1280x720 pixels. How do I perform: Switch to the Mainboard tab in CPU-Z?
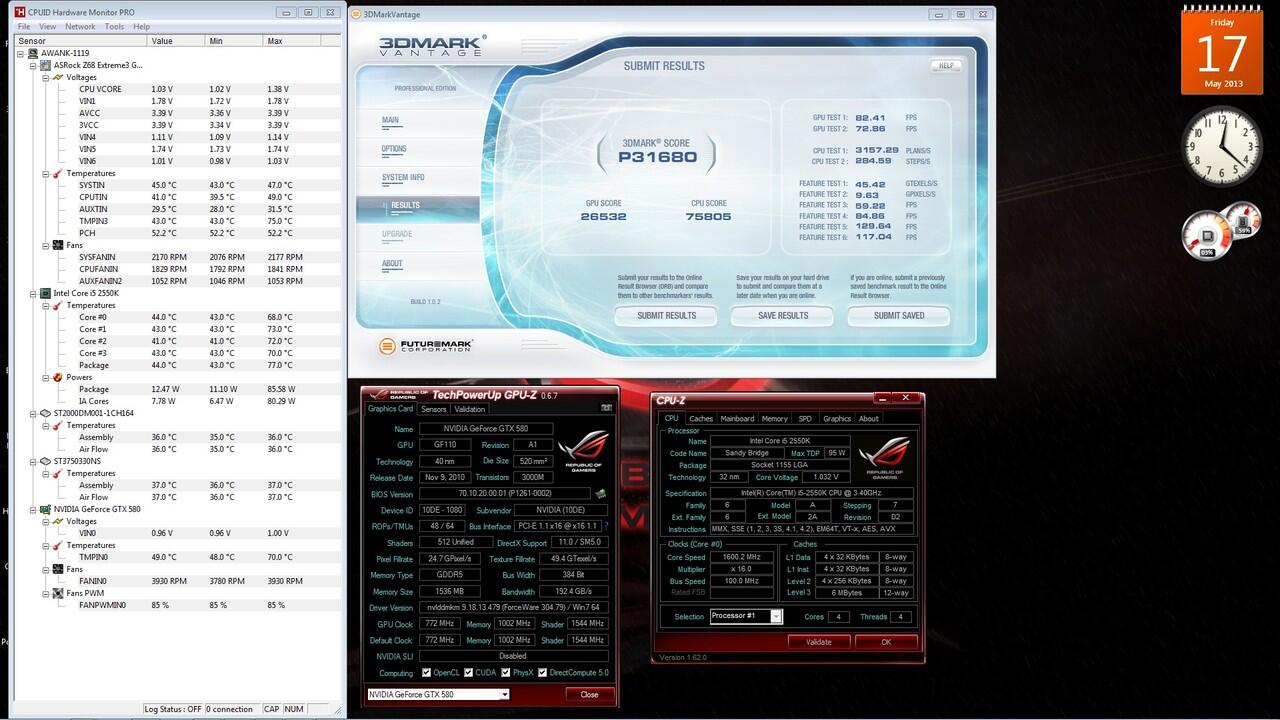(737, 419)
